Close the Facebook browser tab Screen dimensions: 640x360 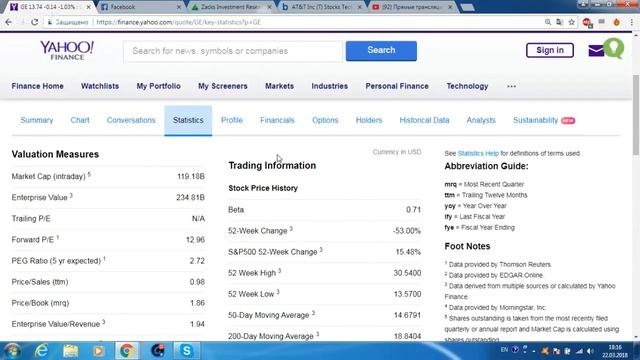coord(179,7)
